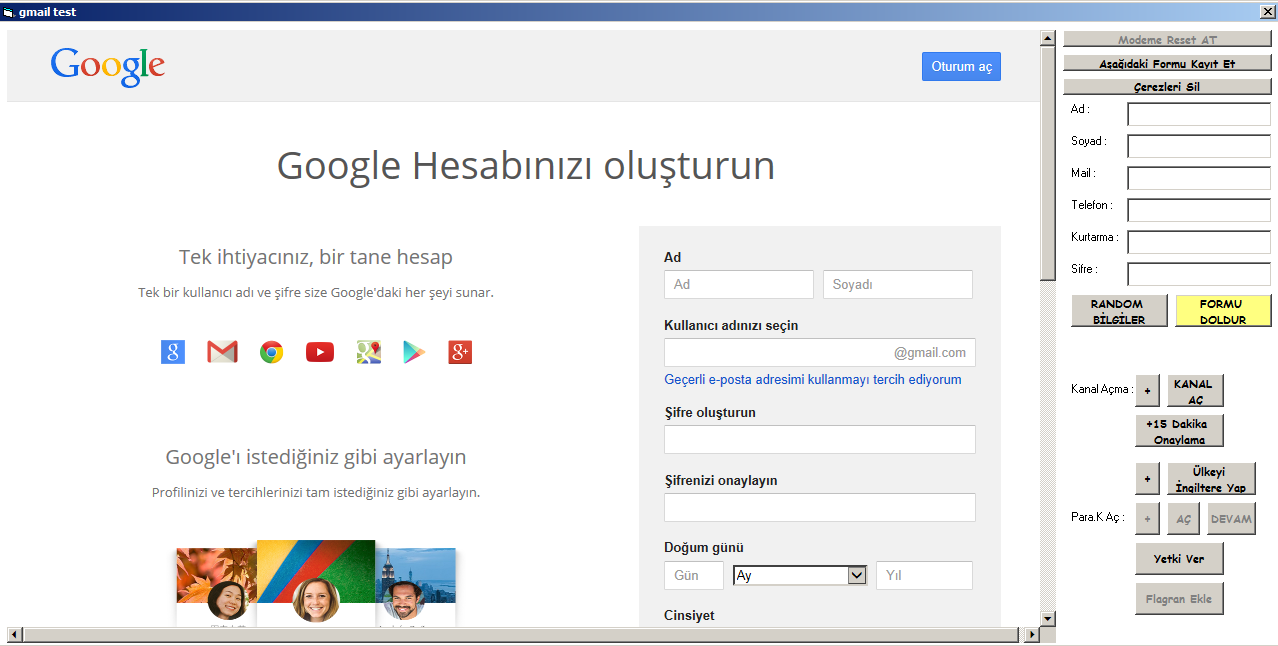
Task: Click the Cinsiyet label
Action: tap(690, 616)
